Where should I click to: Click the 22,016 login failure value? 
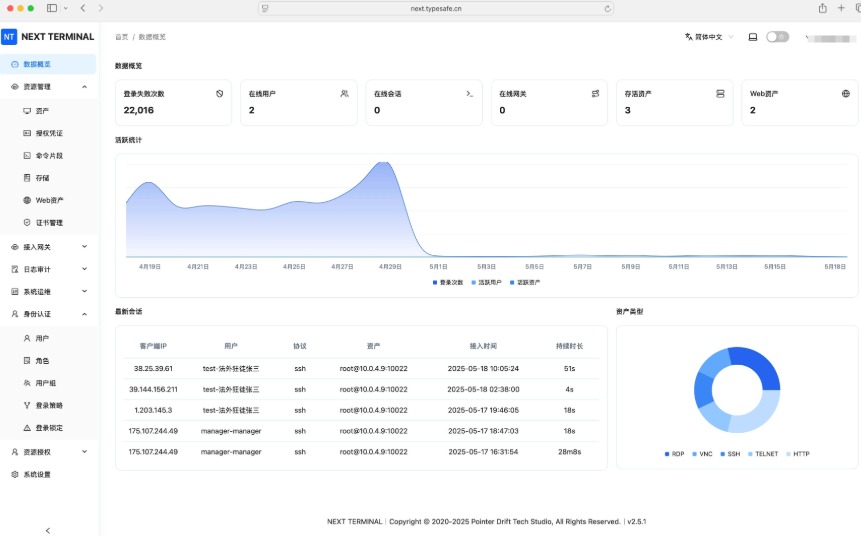pos(139,110)
